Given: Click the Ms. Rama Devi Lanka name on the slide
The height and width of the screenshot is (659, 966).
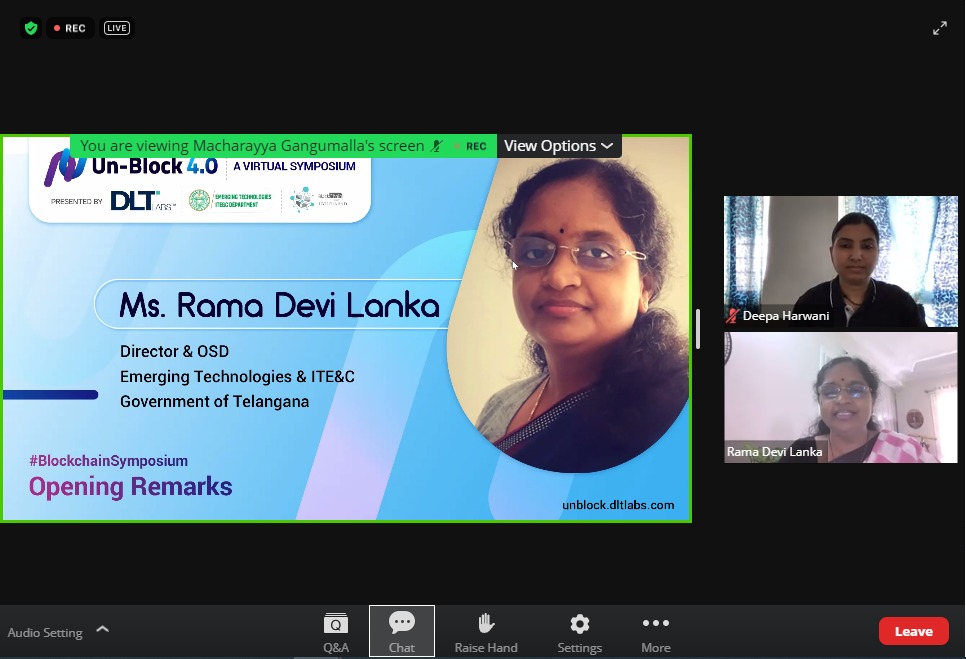Looking at the screenshot, I should 280,305.
